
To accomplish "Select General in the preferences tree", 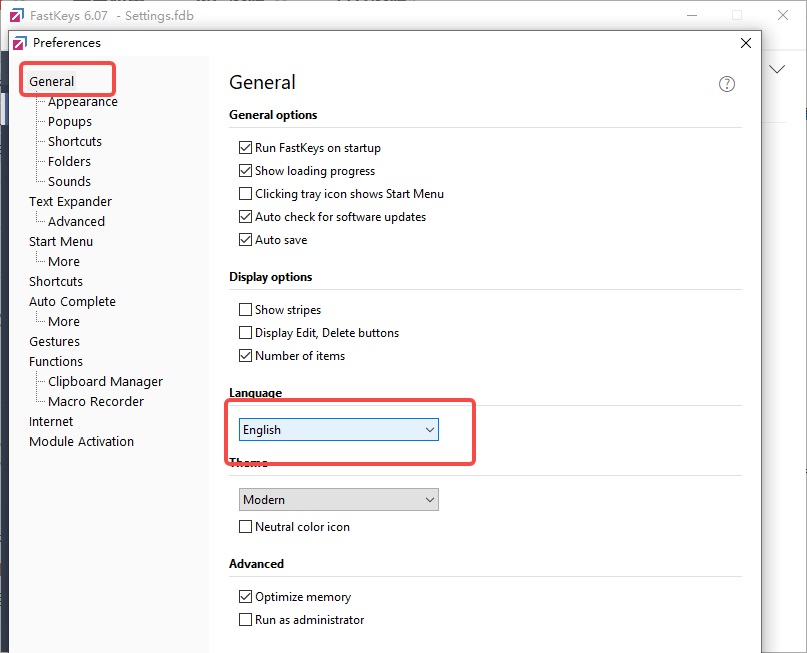I will (51, 81).
